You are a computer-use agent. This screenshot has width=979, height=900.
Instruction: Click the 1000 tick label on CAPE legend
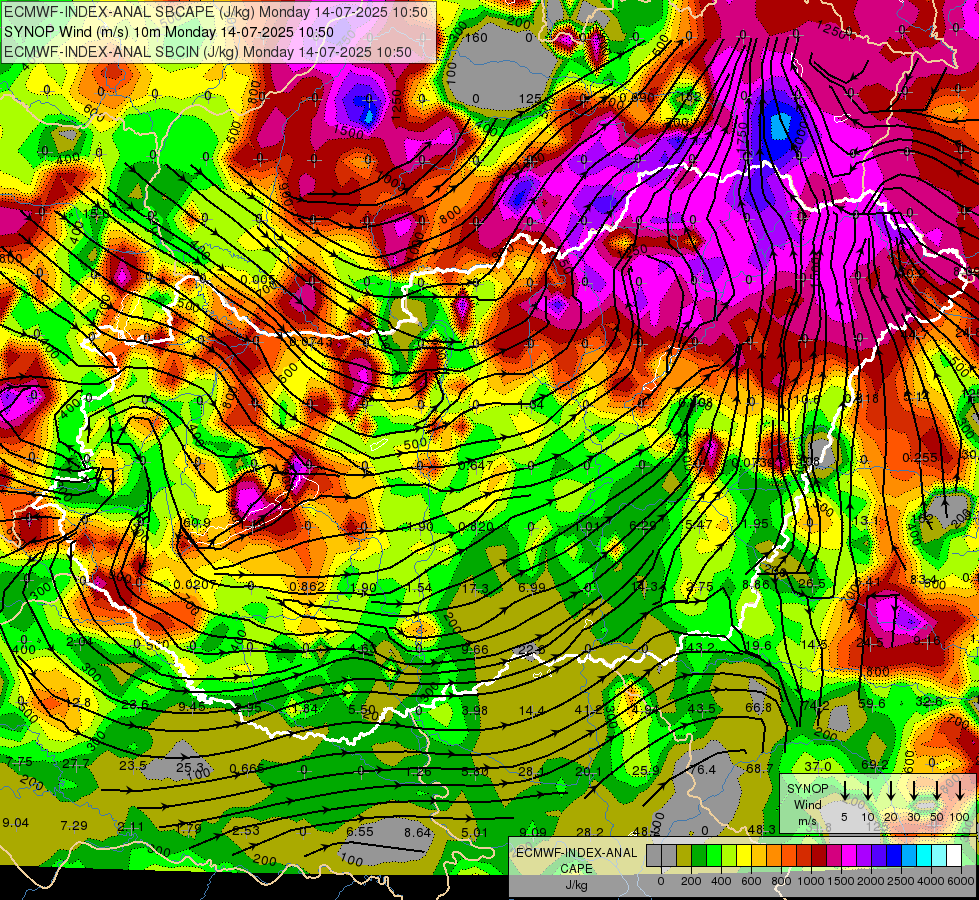tap(811, 881)
